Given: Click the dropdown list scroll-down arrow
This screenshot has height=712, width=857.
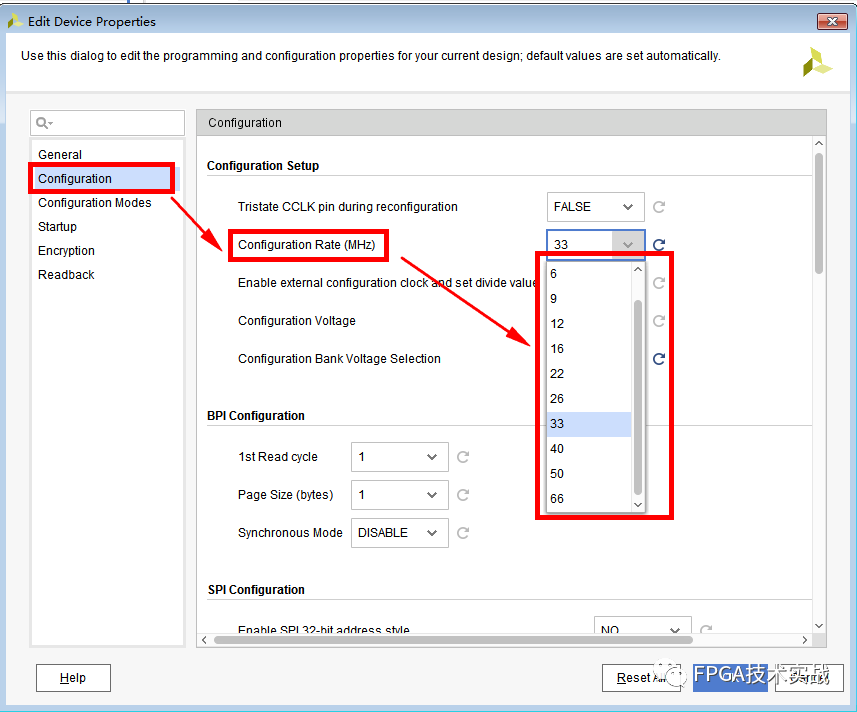Looking at the screenshot, I should pyautogui.click(x=638, y=505).
